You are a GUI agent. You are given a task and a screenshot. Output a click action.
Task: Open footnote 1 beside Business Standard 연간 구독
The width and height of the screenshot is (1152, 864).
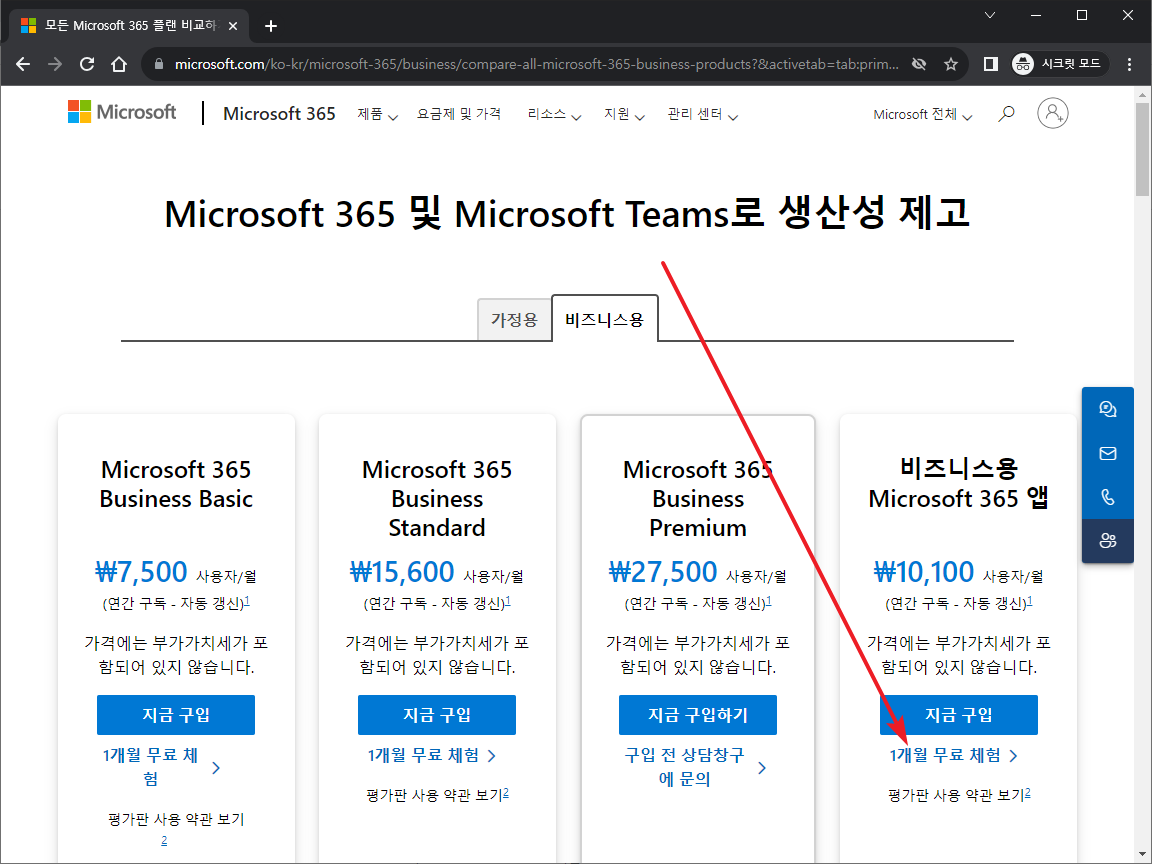click(x=508, y=601)
